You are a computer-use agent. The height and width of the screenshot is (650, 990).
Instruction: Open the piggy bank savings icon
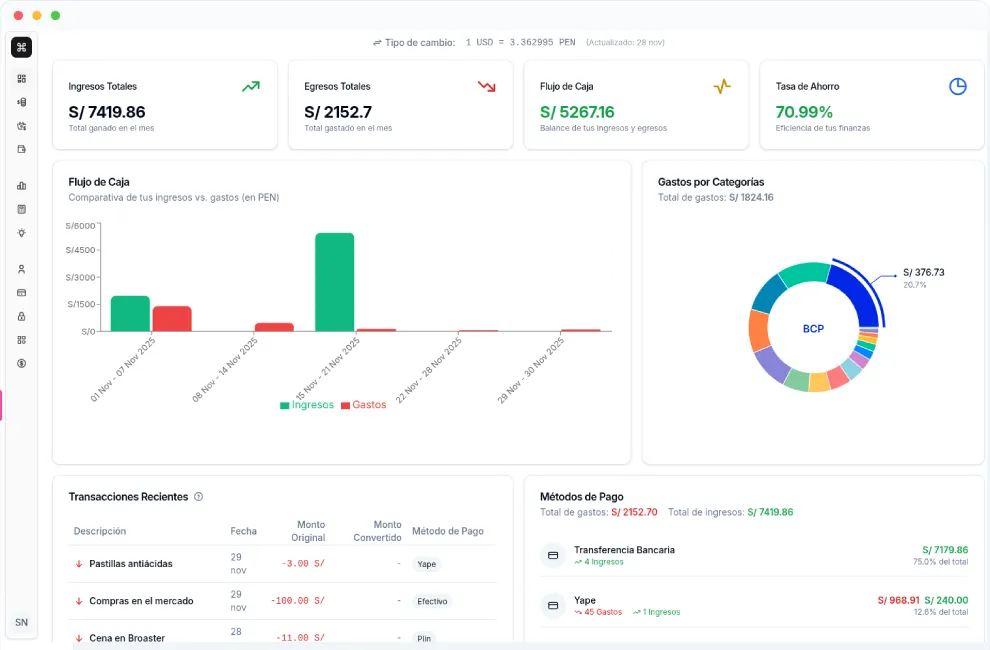point(21,126)
